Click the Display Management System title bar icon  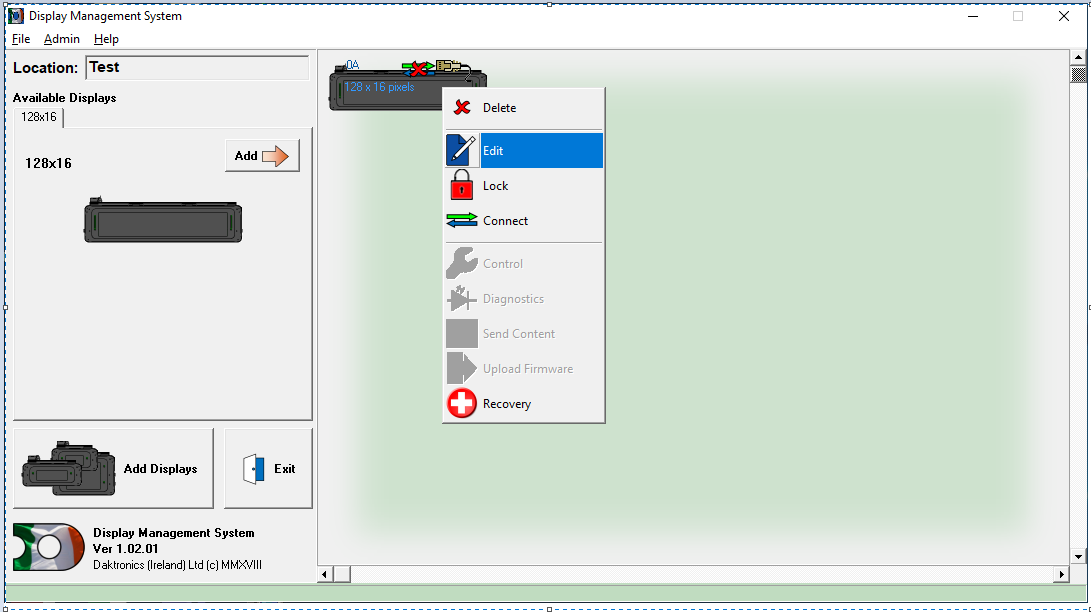[16, 16]
